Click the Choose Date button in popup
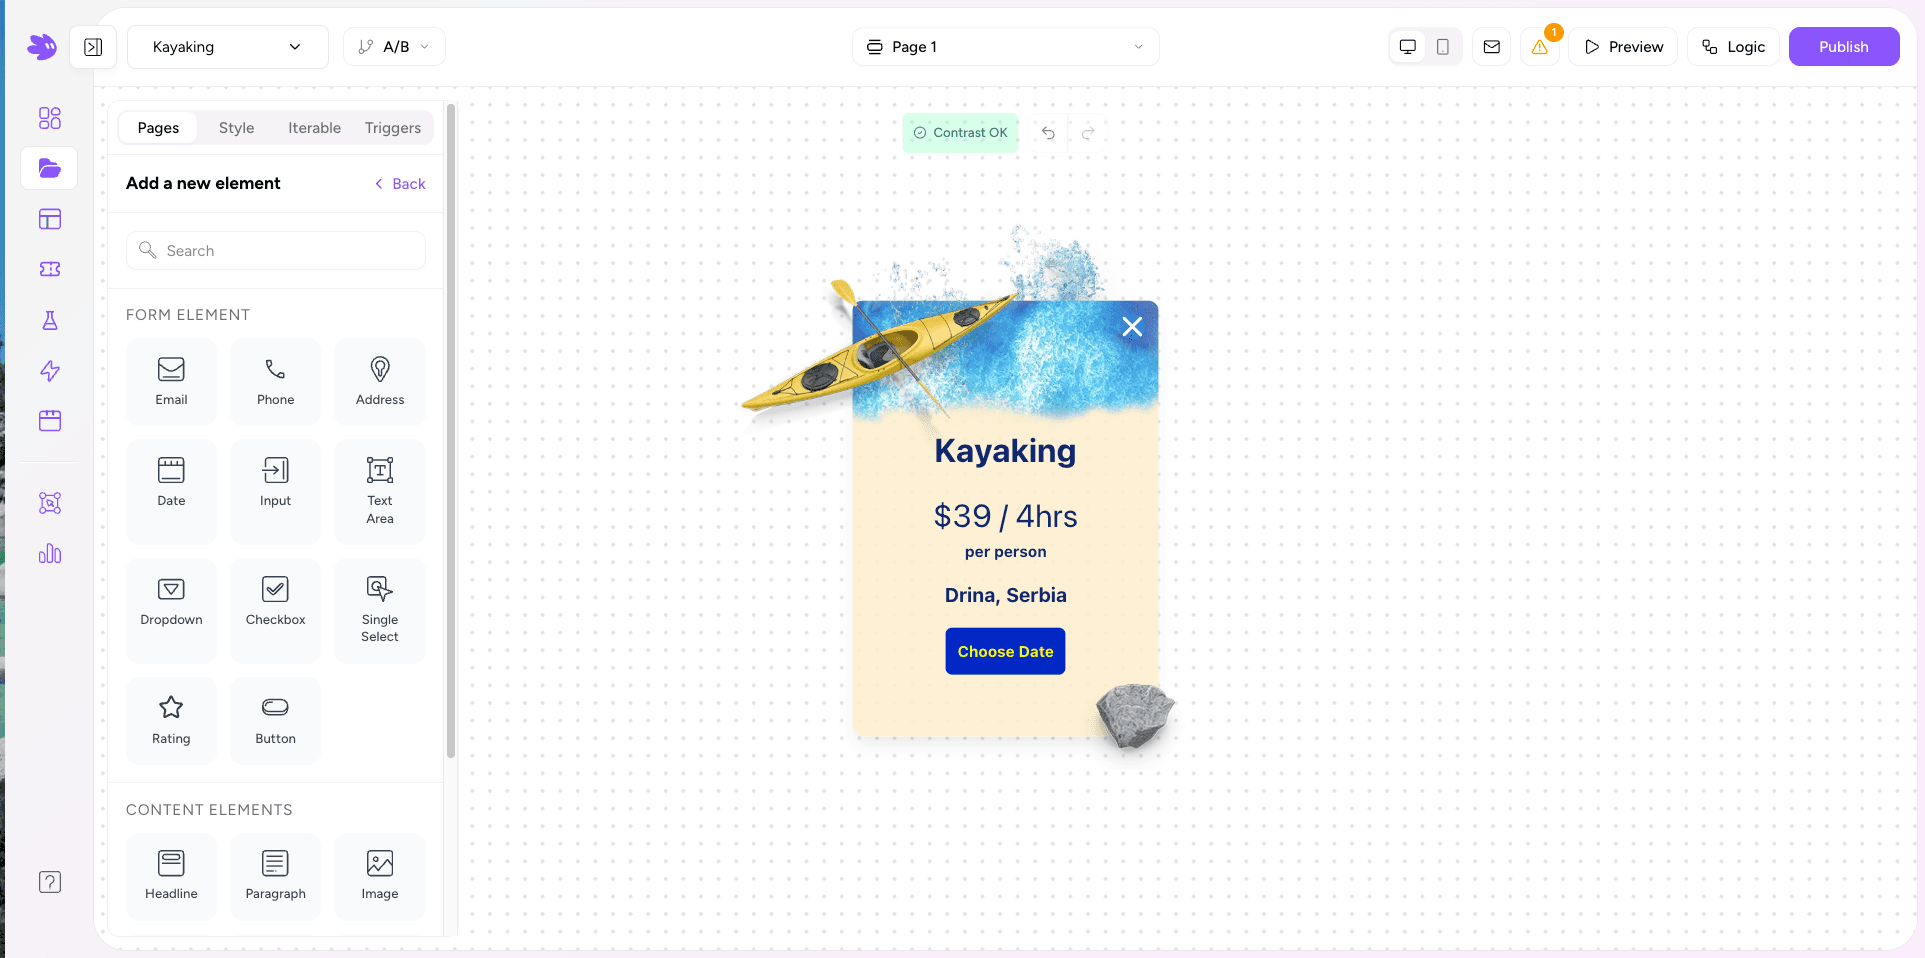 click(x=1005, y=652)
